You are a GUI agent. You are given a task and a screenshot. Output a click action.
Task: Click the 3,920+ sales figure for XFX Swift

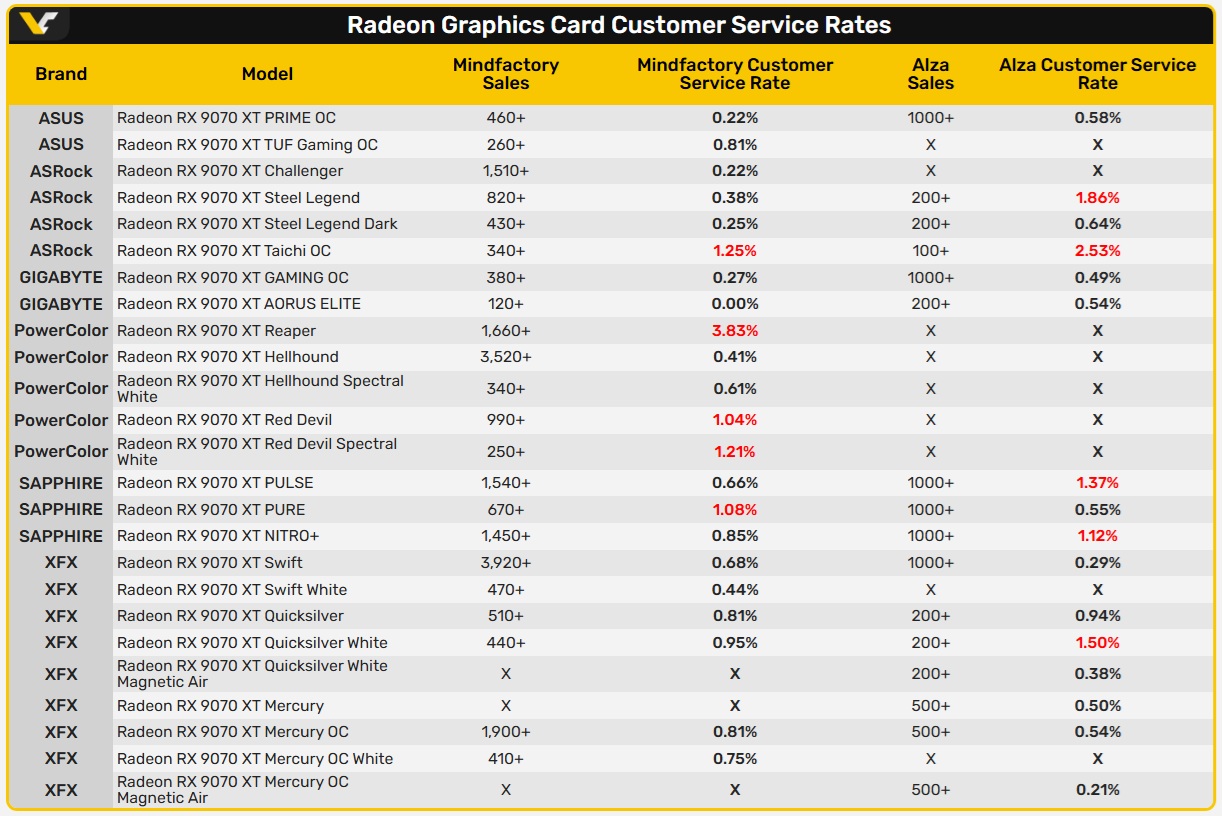tap(506, 563)
